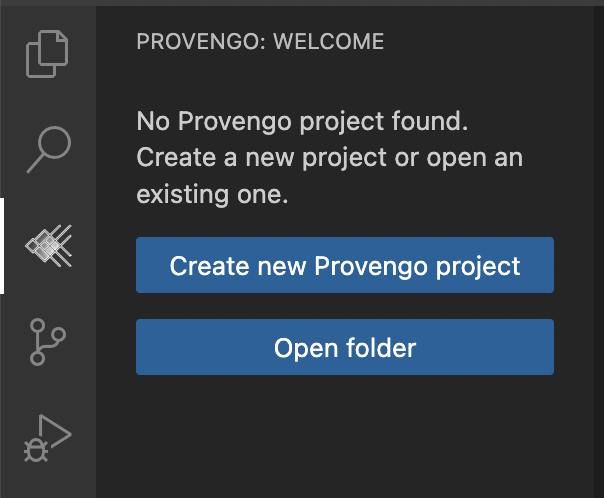Start a new Provengo project
The width and height of the screenshot is (604, 498).
(x=345, y=266)
